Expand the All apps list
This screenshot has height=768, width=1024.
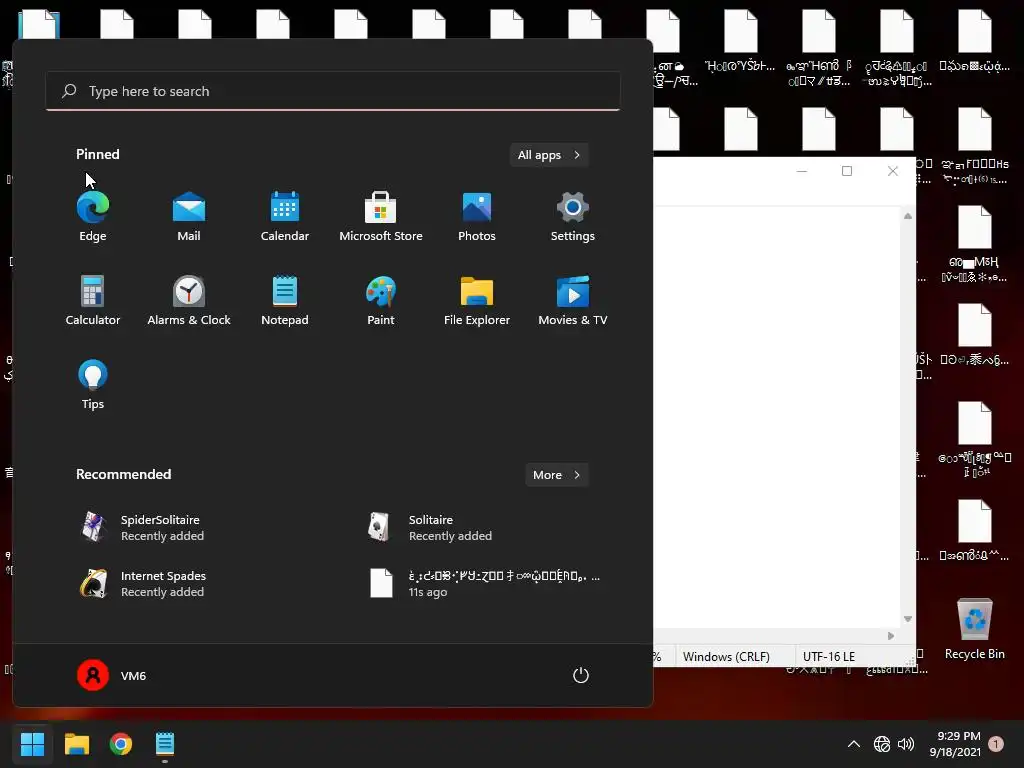click(x=549, y=155)
